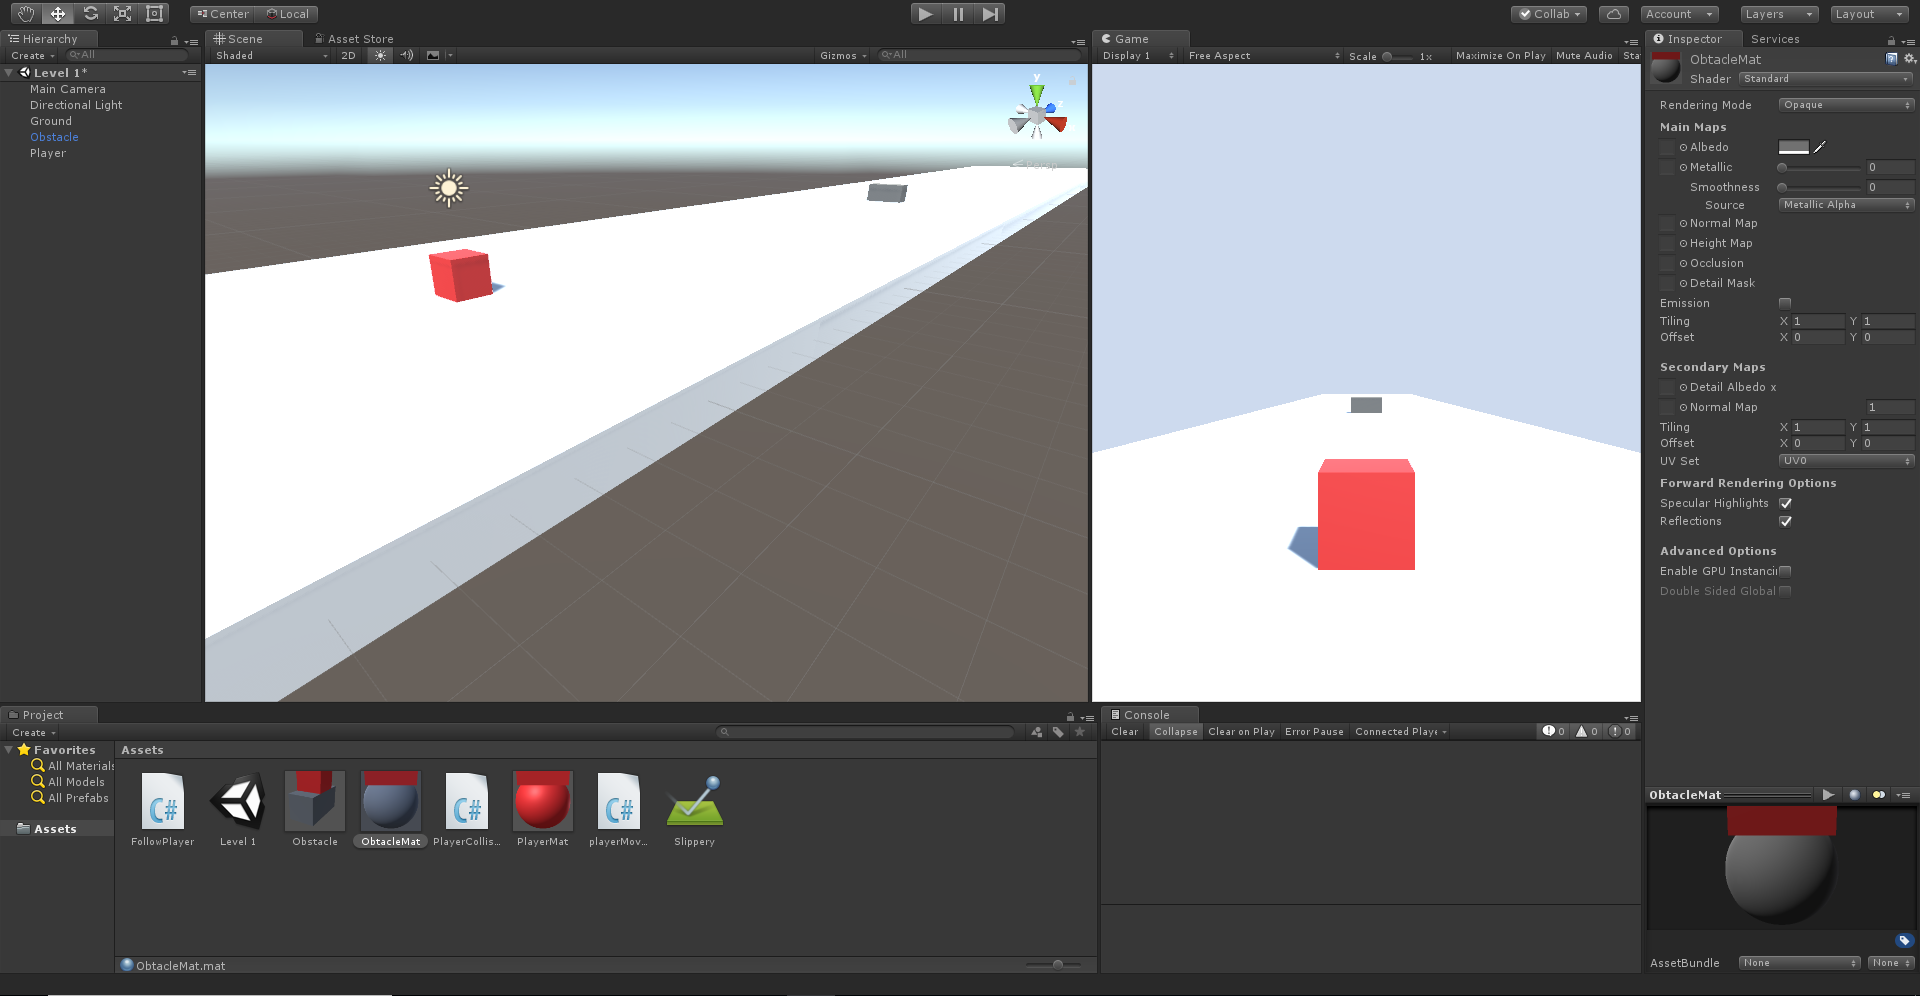Pick albedo color with eyedropper
Image resolution: width=1920 pixels, height=996 pixels.
pyautogui.click(x=1820, y=147)
